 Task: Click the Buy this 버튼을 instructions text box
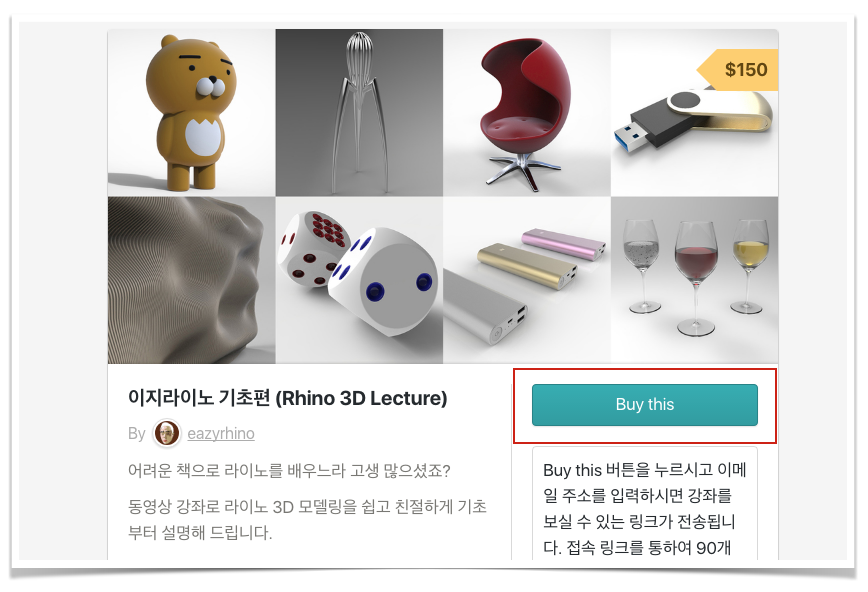point(644,503)
